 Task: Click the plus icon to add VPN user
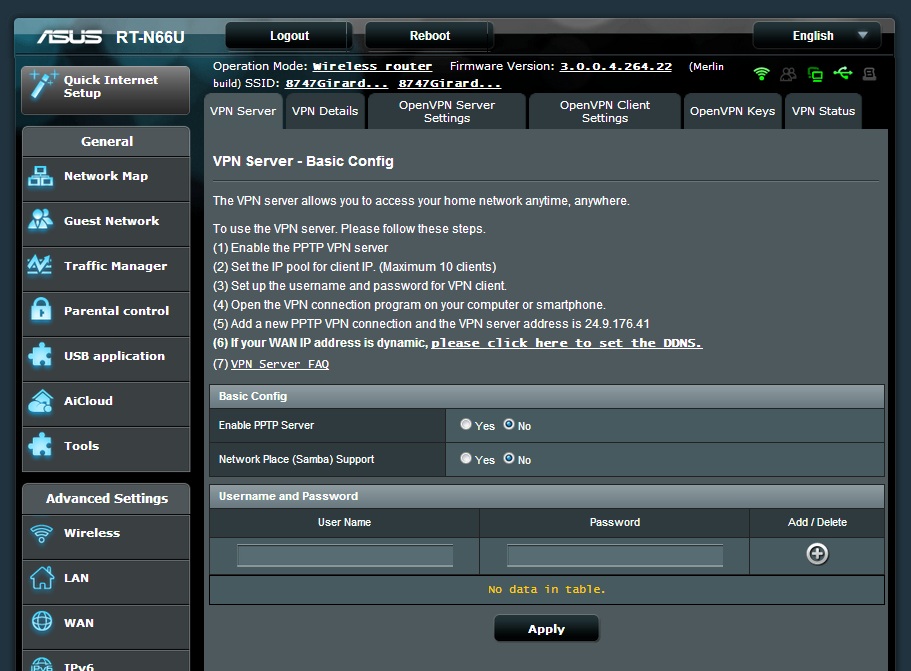(817, 554)
